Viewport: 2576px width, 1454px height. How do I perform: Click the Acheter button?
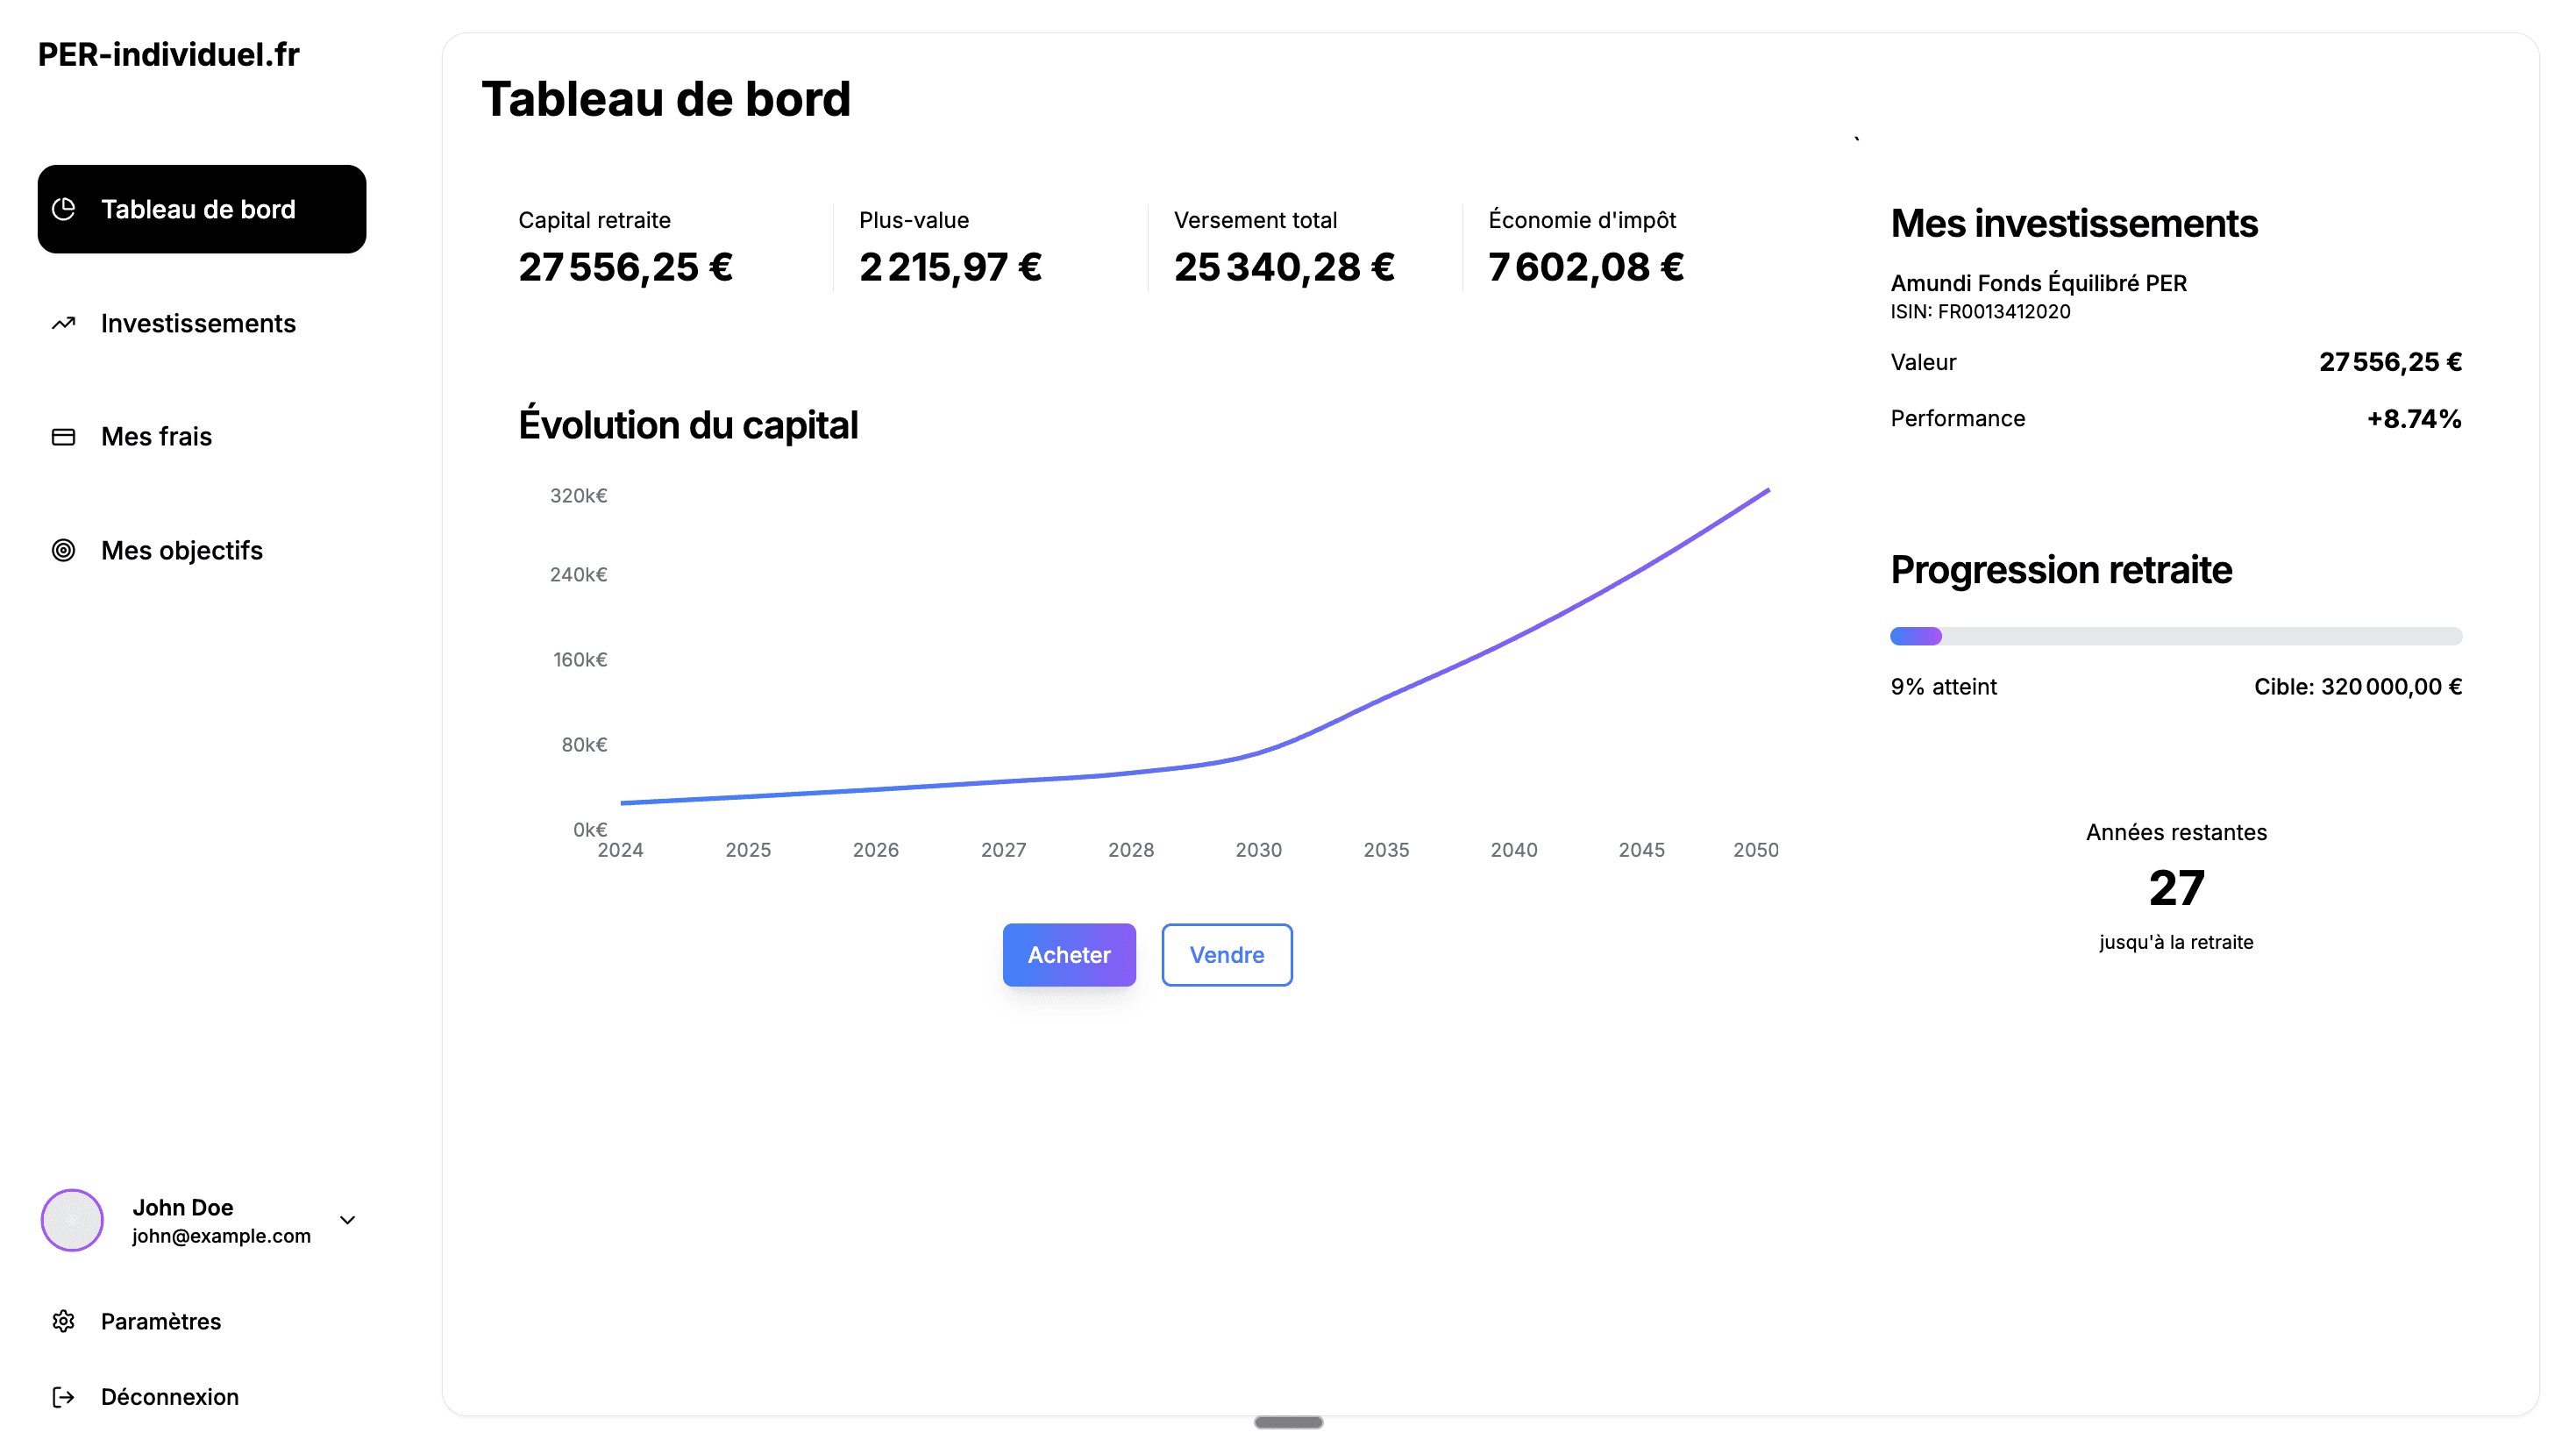coord(1068,955)
